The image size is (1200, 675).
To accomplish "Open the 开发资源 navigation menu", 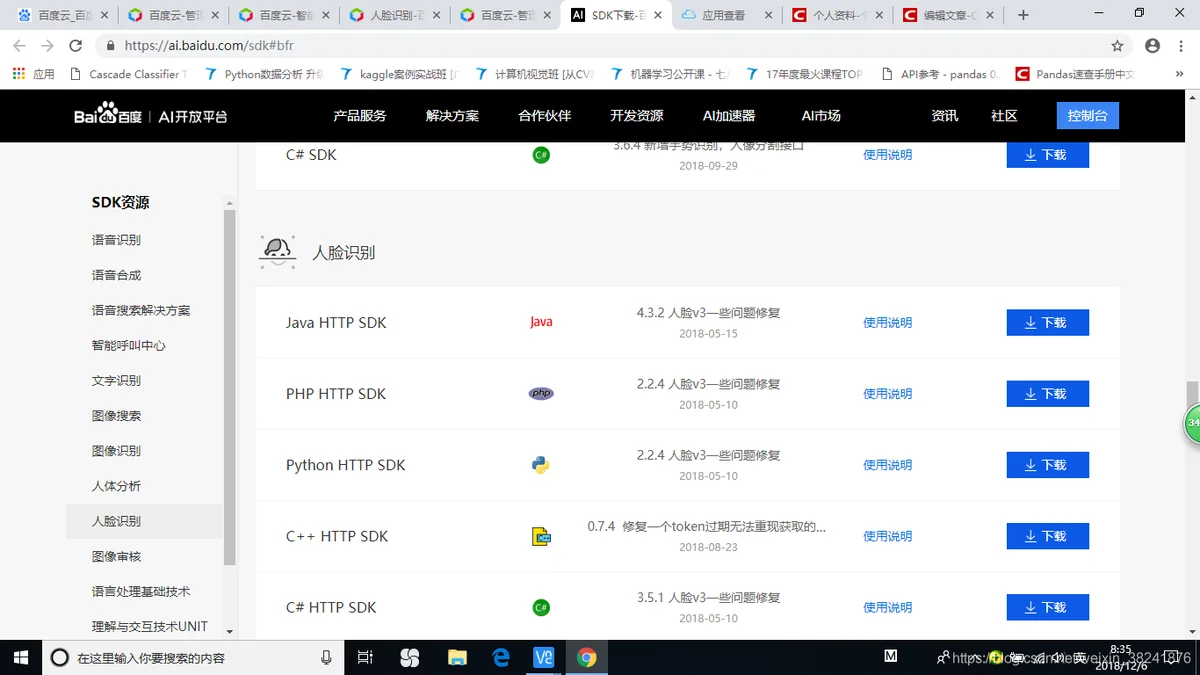I will [637, 116].
